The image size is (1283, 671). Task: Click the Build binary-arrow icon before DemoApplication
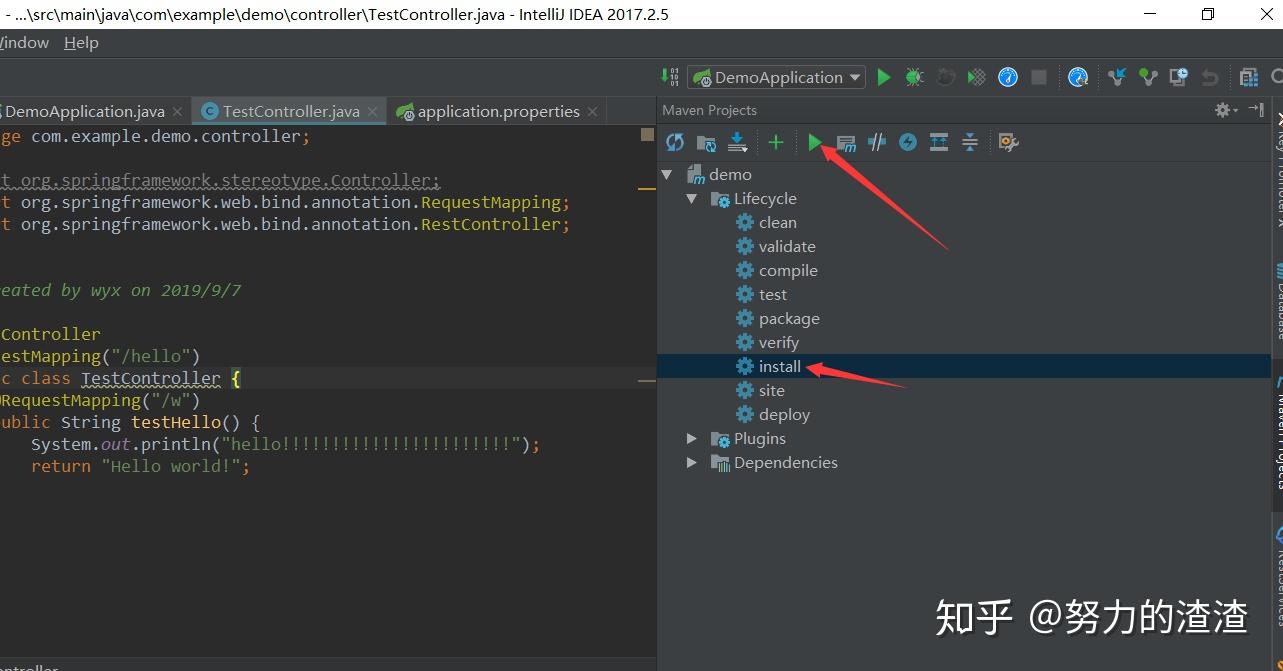670,77
